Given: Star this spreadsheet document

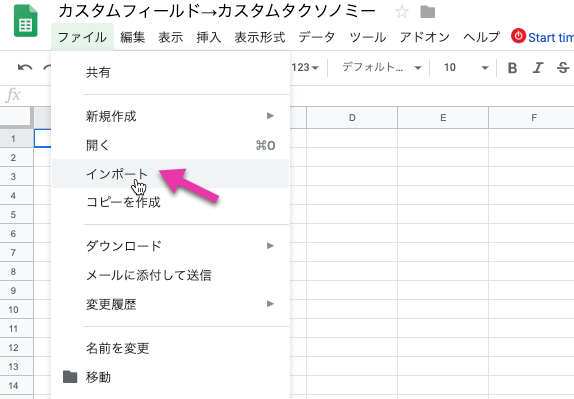Looking at the screenshot, I should pos(402,12).
